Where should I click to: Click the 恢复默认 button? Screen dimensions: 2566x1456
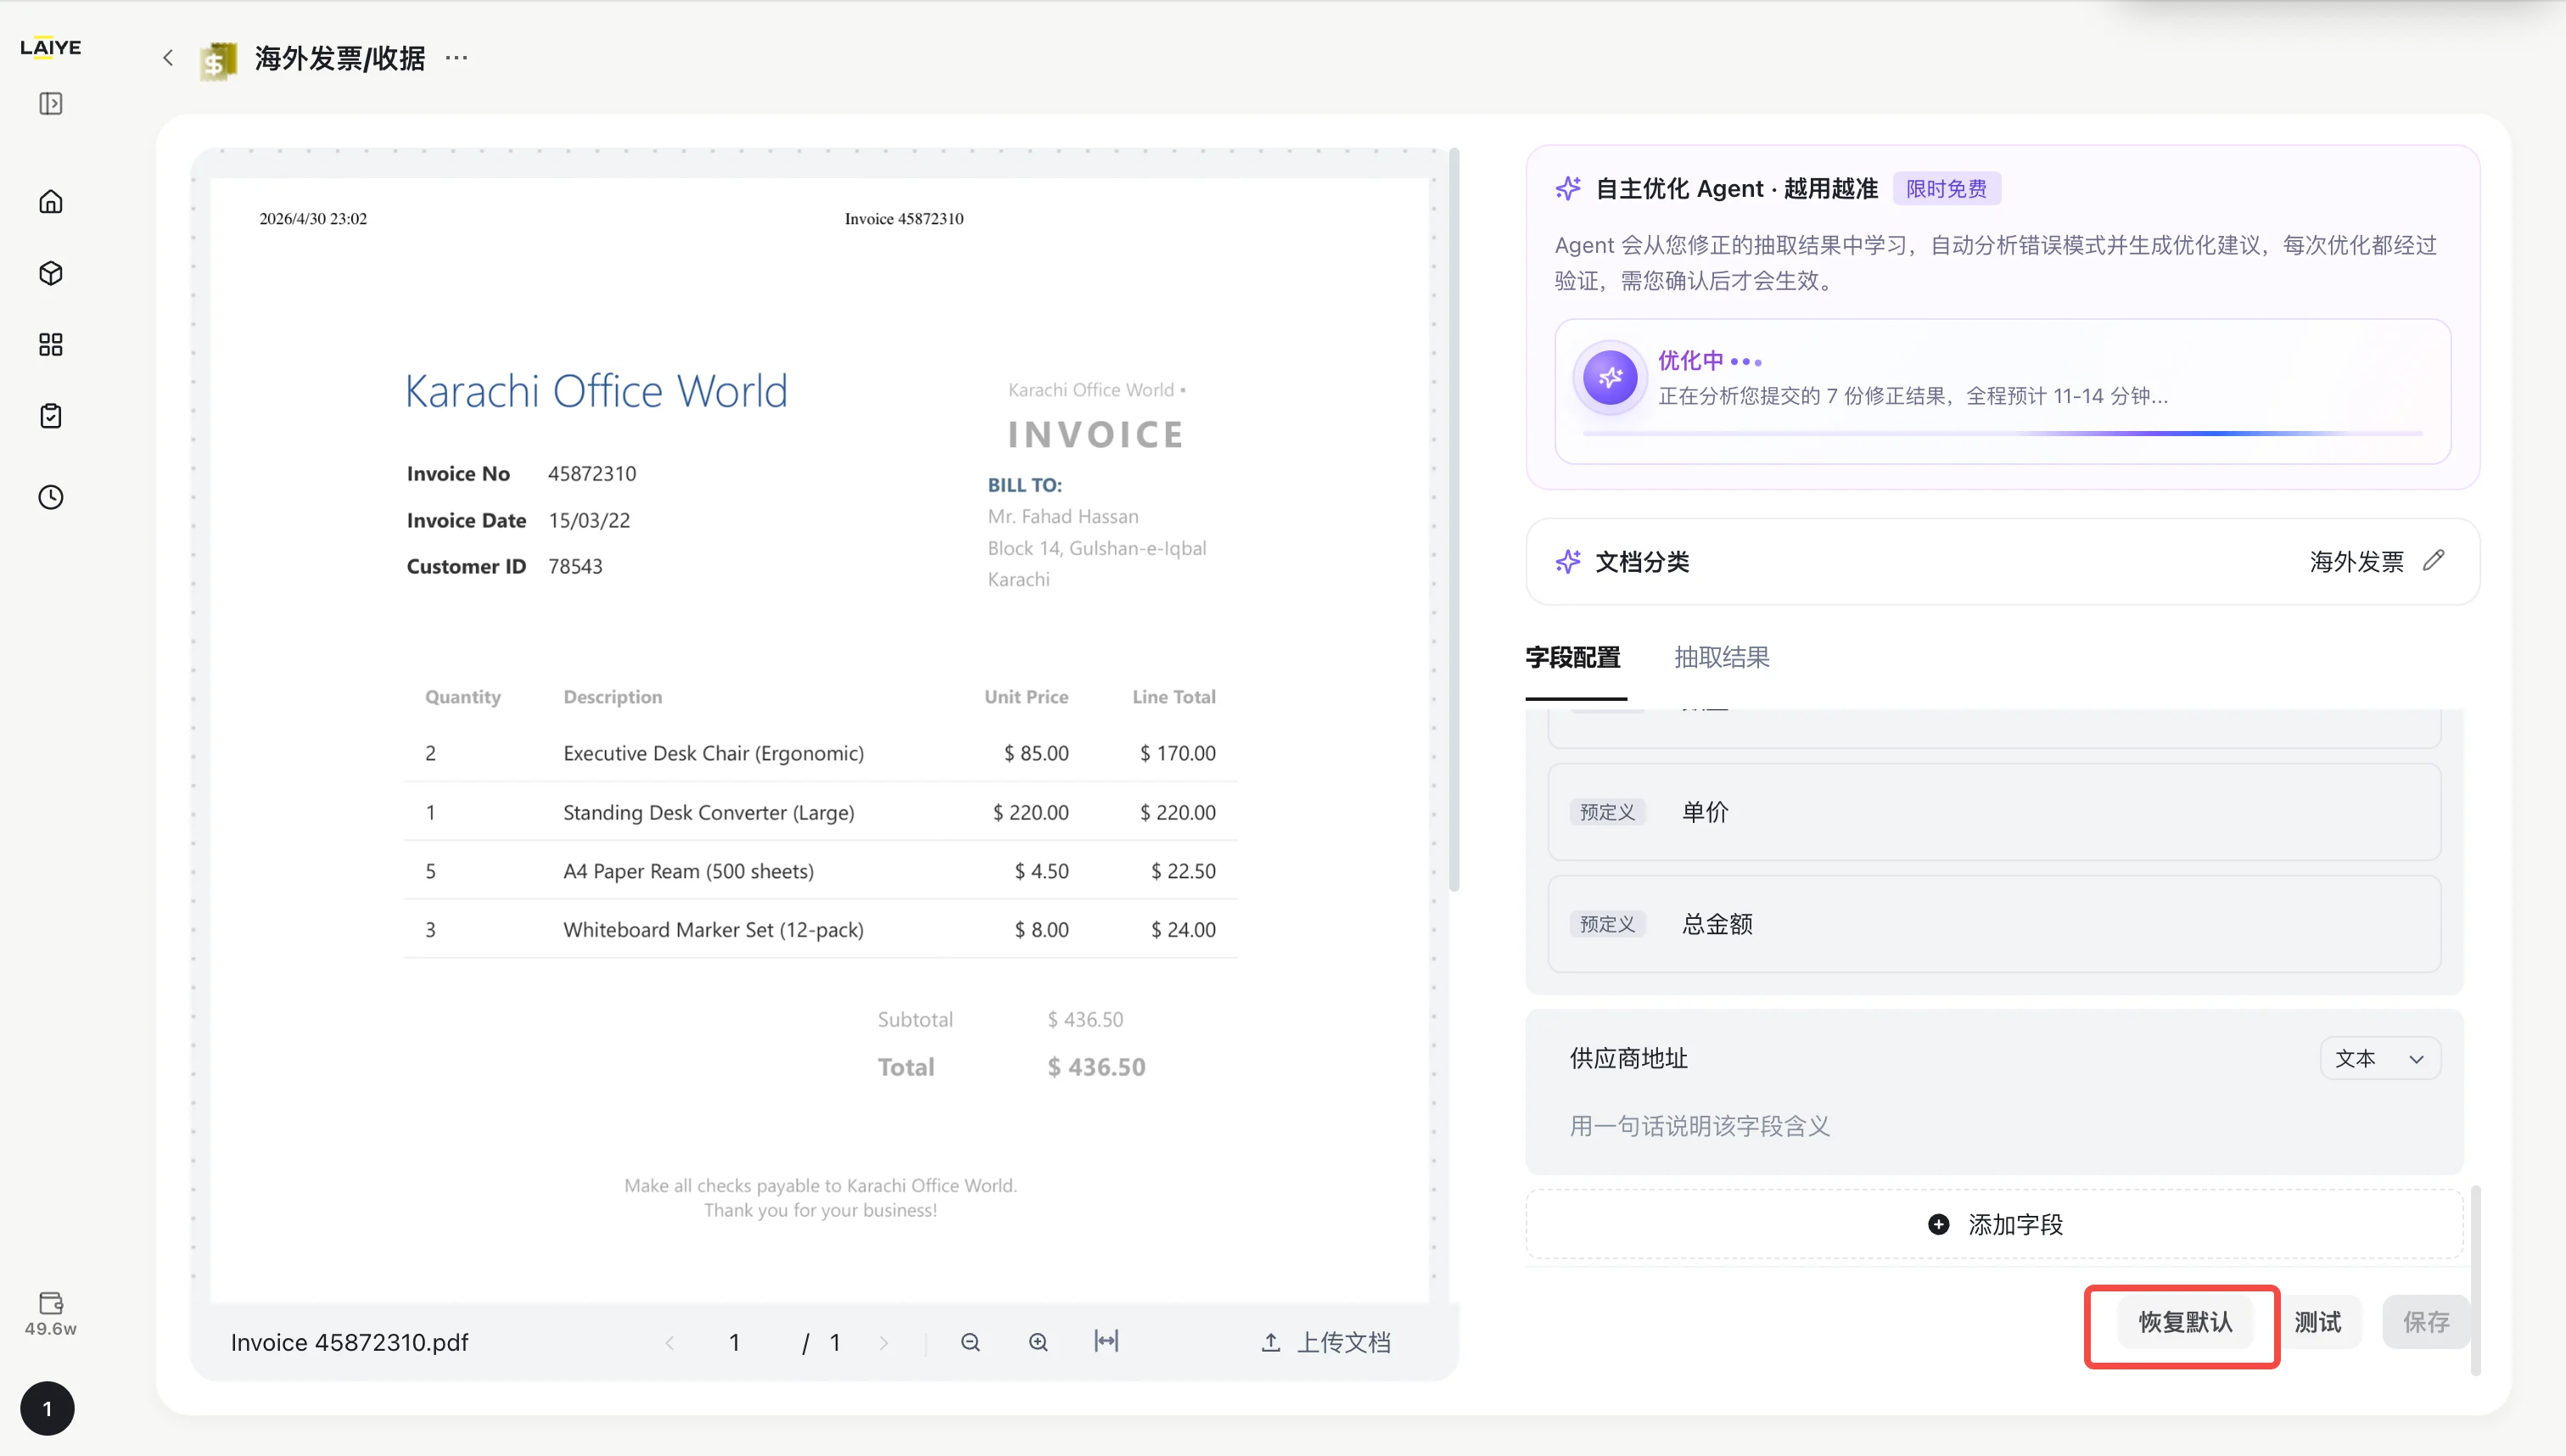point(2185,1322)
